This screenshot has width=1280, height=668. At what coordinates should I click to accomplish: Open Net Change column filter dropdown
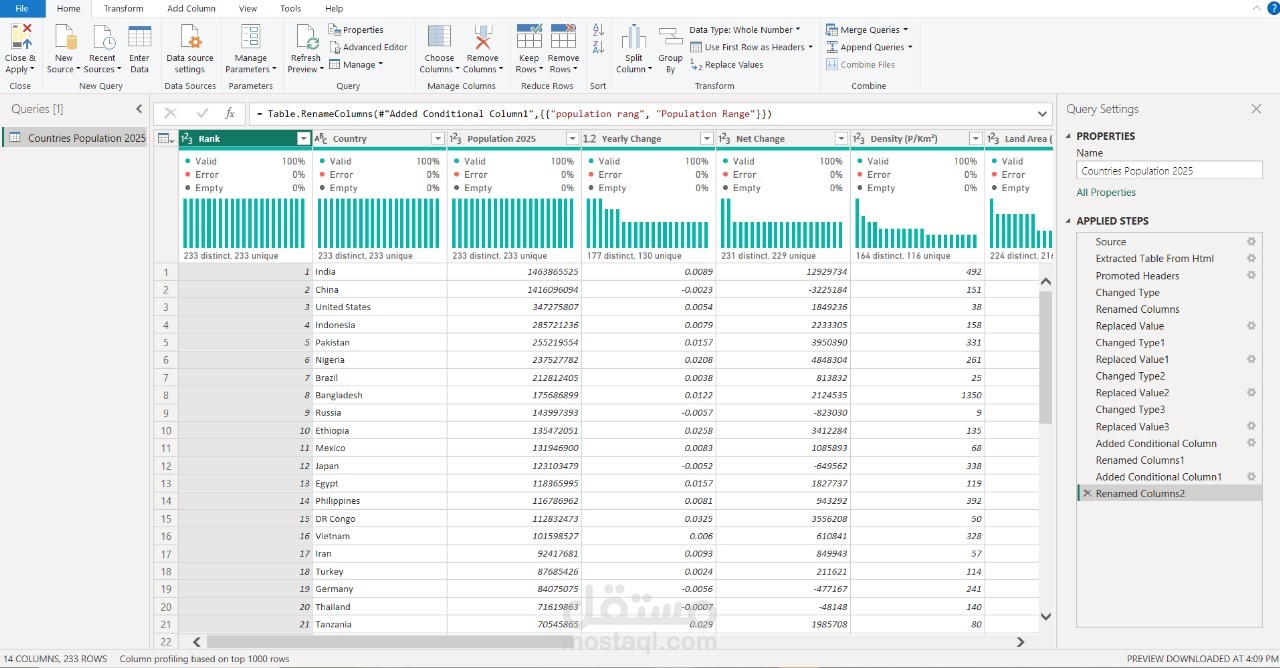pos(841,139)
